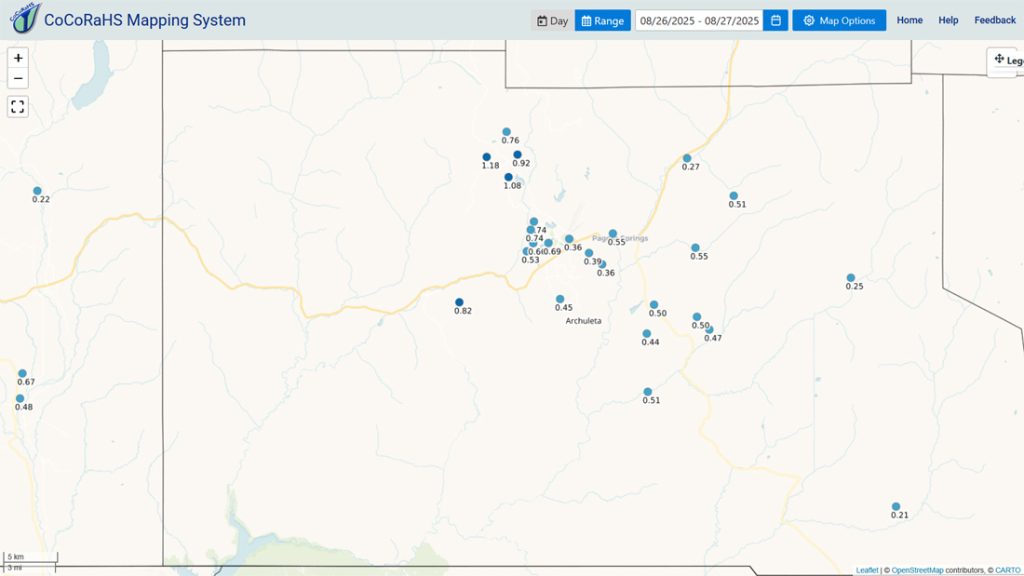Click the CoCoRaHS Mapping System title
The height and width of the screenshot is (576, 1024).
144,20
